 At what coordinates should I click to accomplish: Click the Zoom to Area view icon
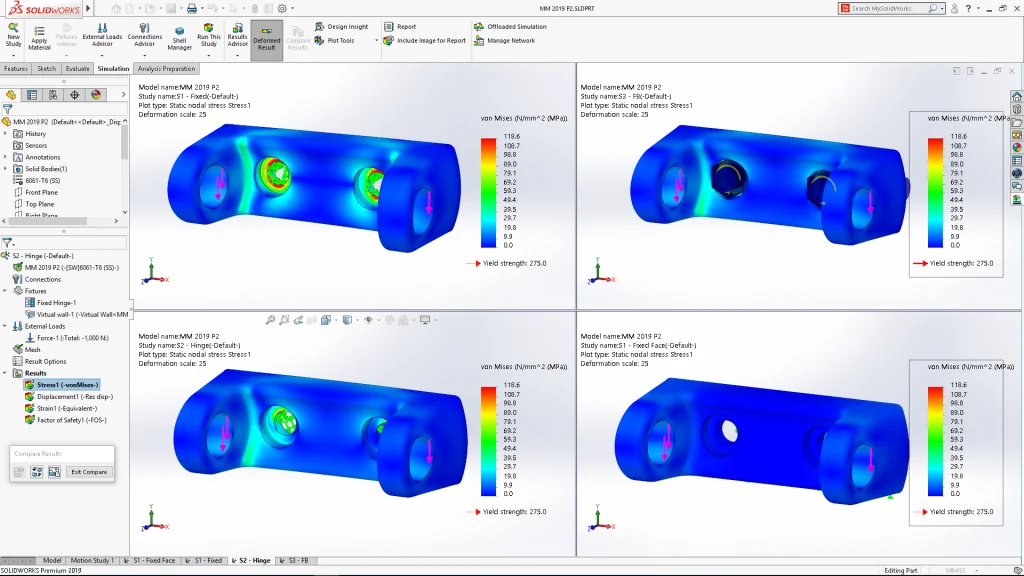tap(284, 320)
